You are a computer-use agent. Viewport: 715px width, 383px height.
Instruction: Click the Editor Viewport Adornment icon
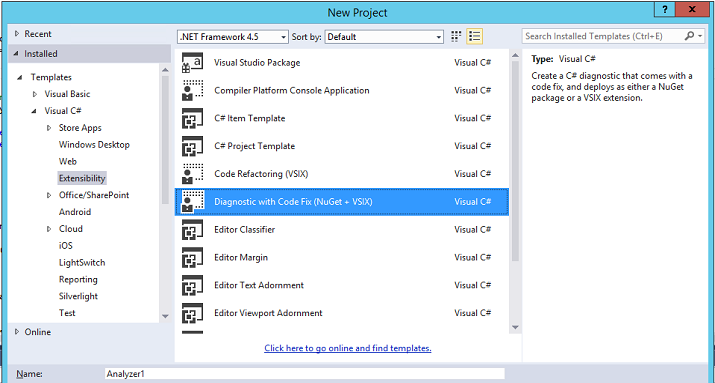coord(192,313)
